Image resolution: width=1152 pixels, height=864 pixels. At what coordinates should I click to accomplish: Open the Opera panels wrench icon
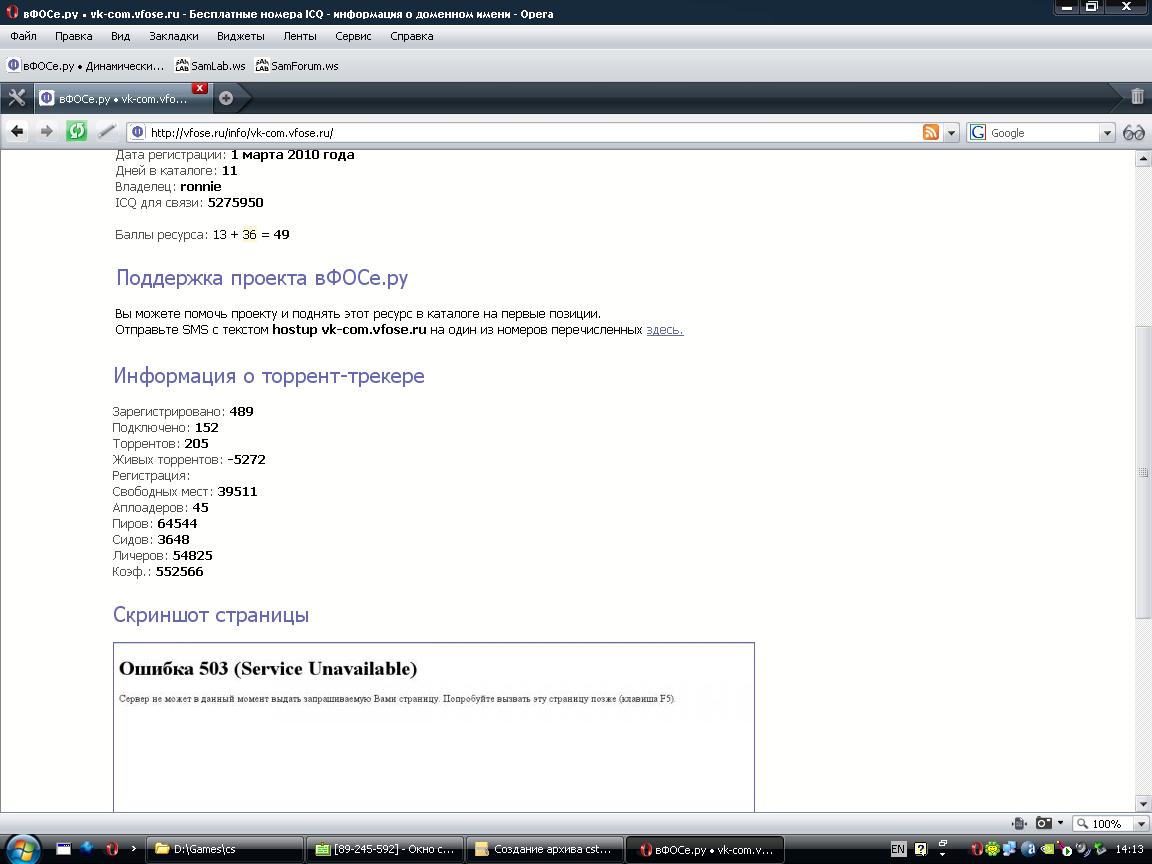coord(16,98)
